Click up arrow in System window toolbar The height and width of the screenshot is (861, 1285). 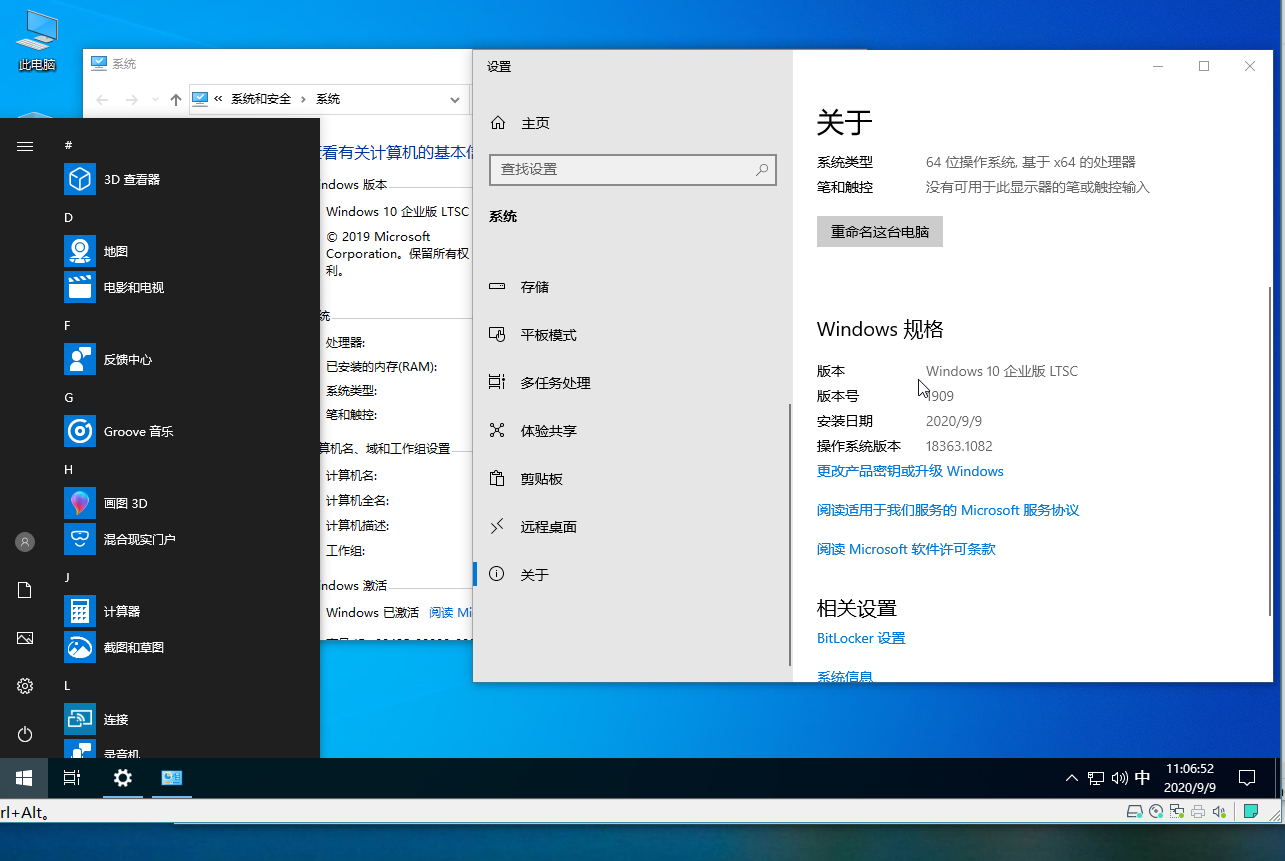176,99
